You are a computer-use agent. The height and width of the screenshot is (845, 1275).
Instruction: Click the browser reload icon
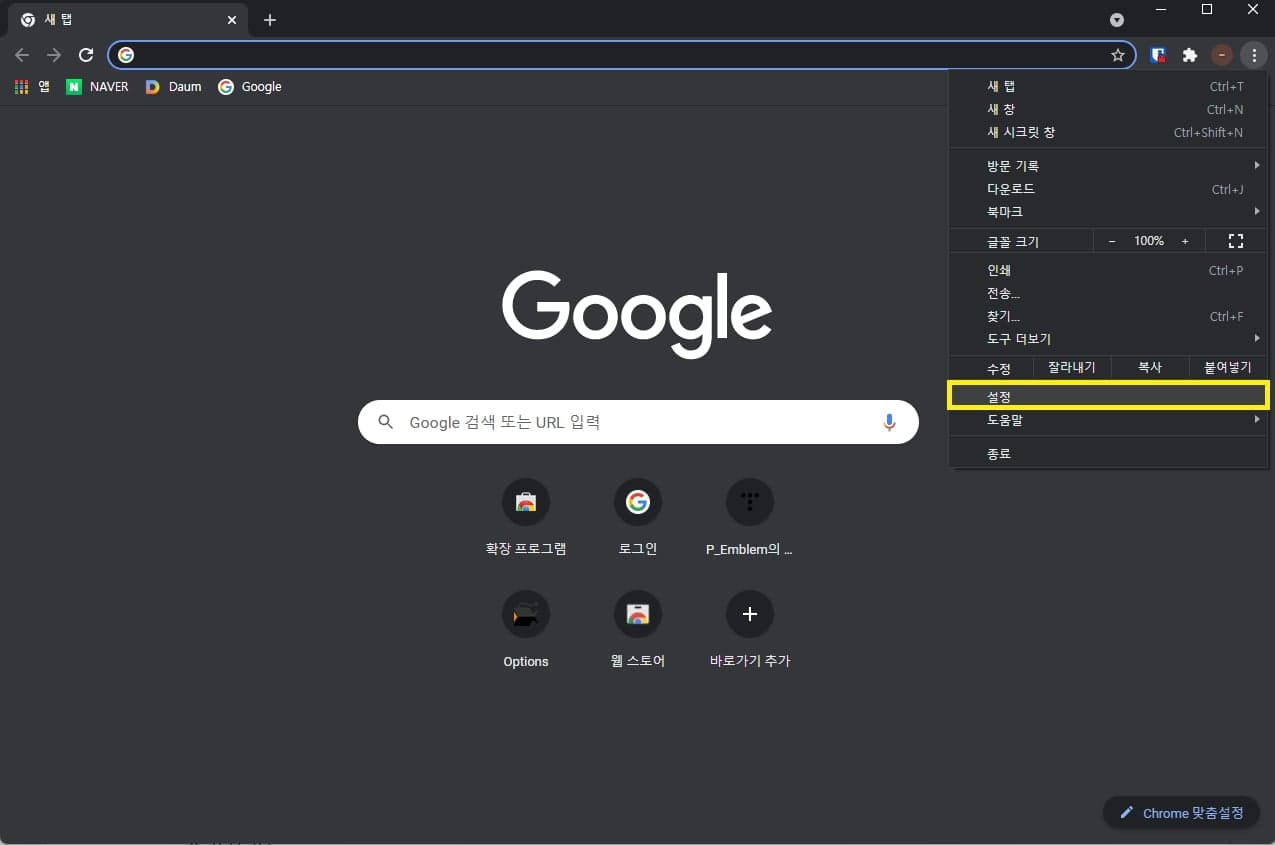tap(85, 55)
